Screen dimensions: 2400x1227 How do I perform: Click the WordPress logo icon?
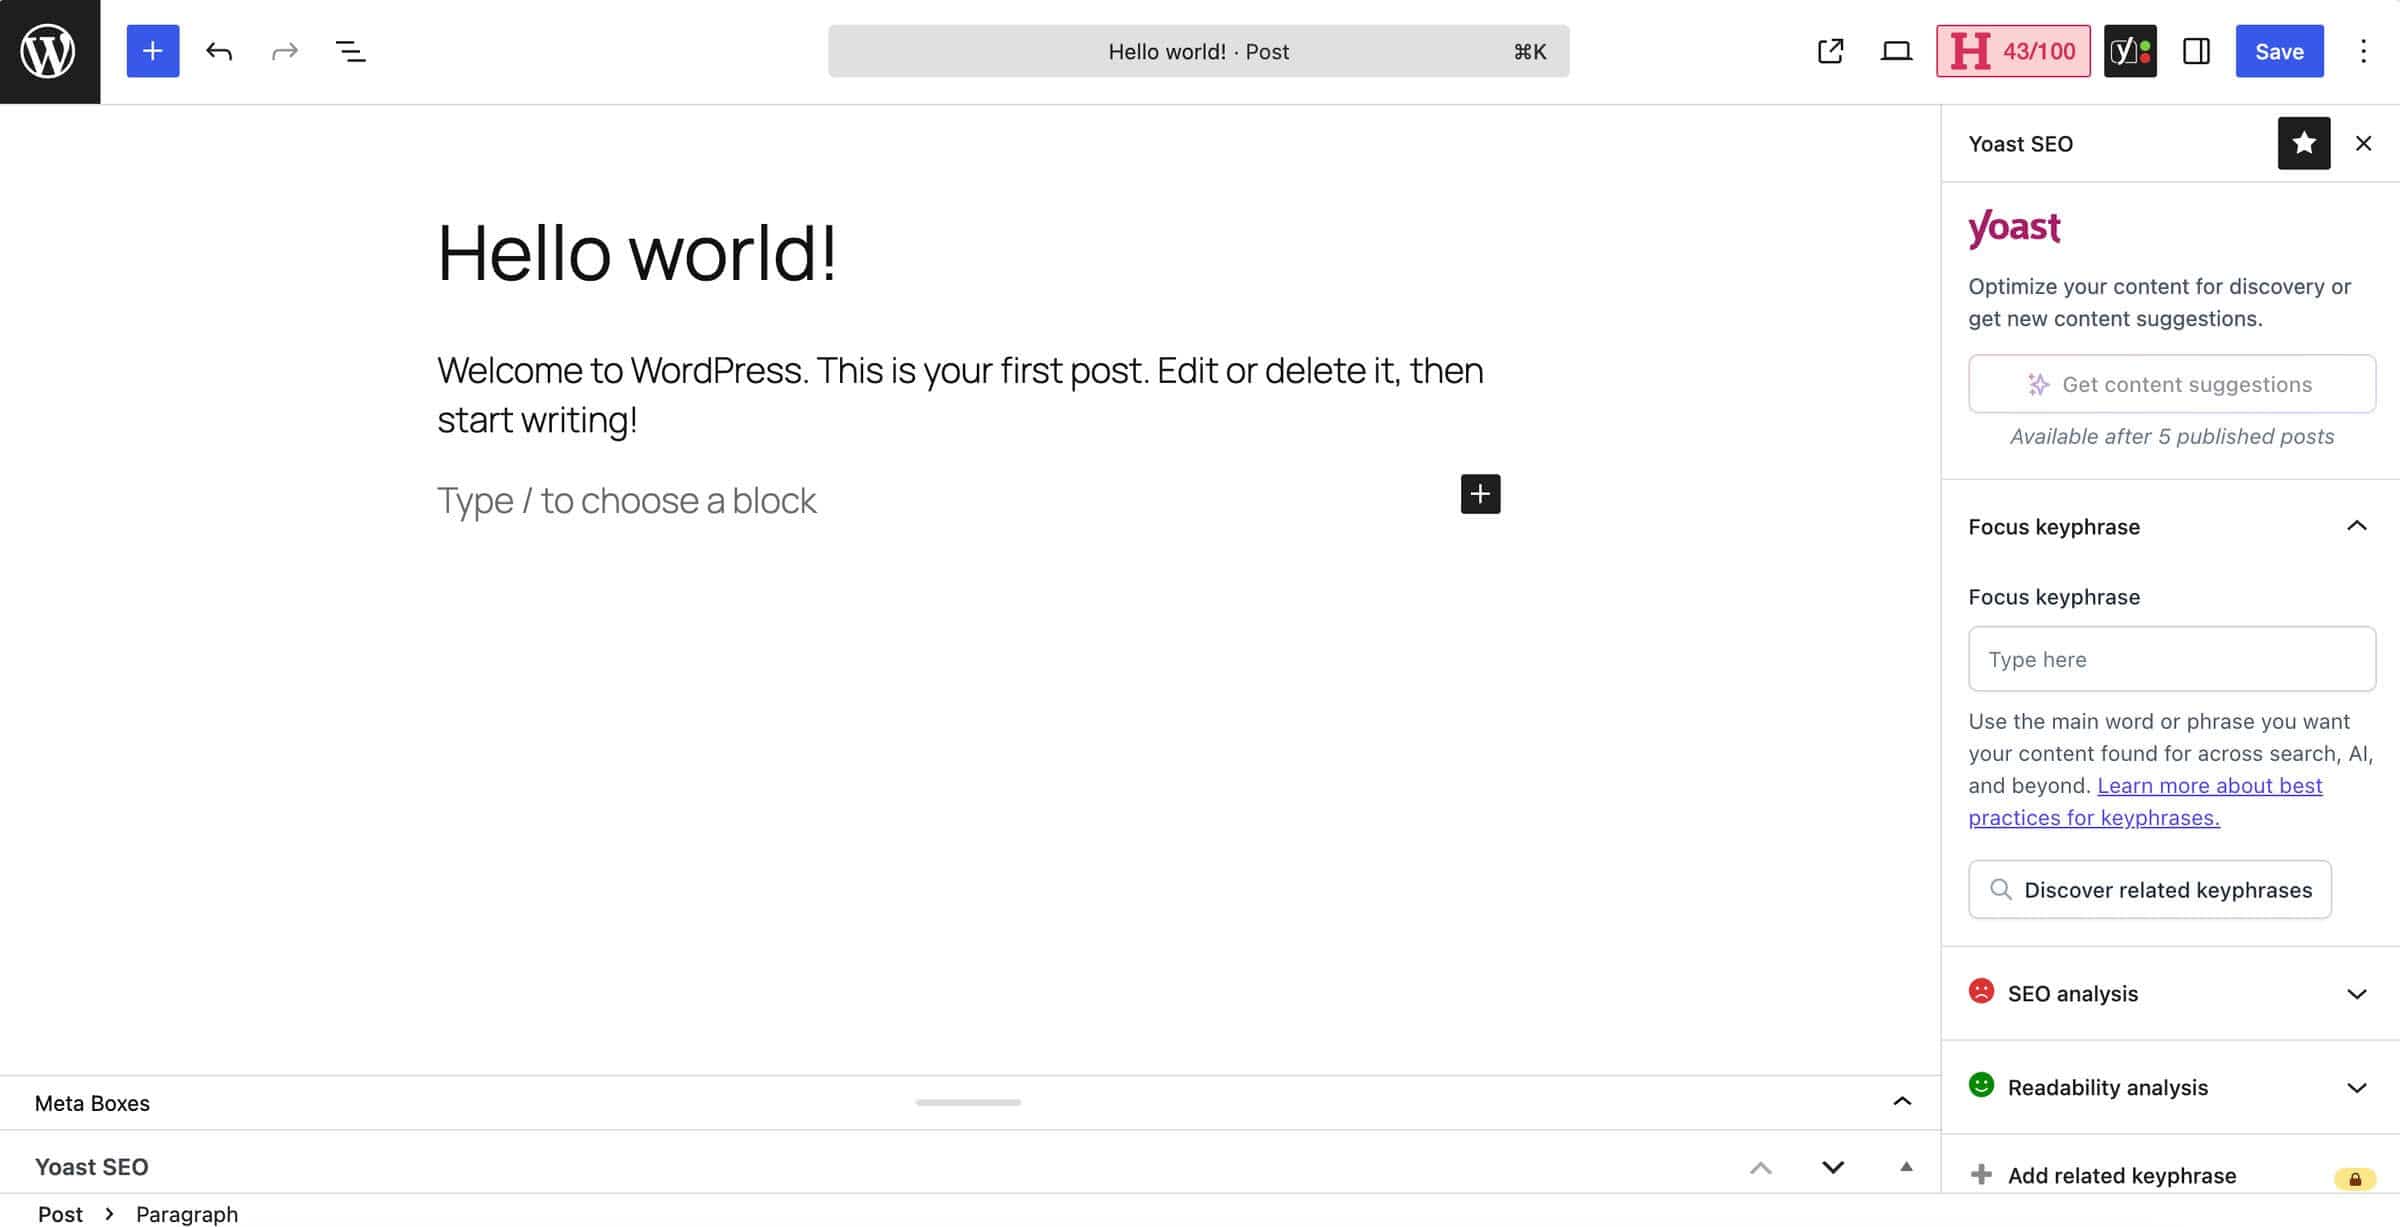[x=49, y=51]
